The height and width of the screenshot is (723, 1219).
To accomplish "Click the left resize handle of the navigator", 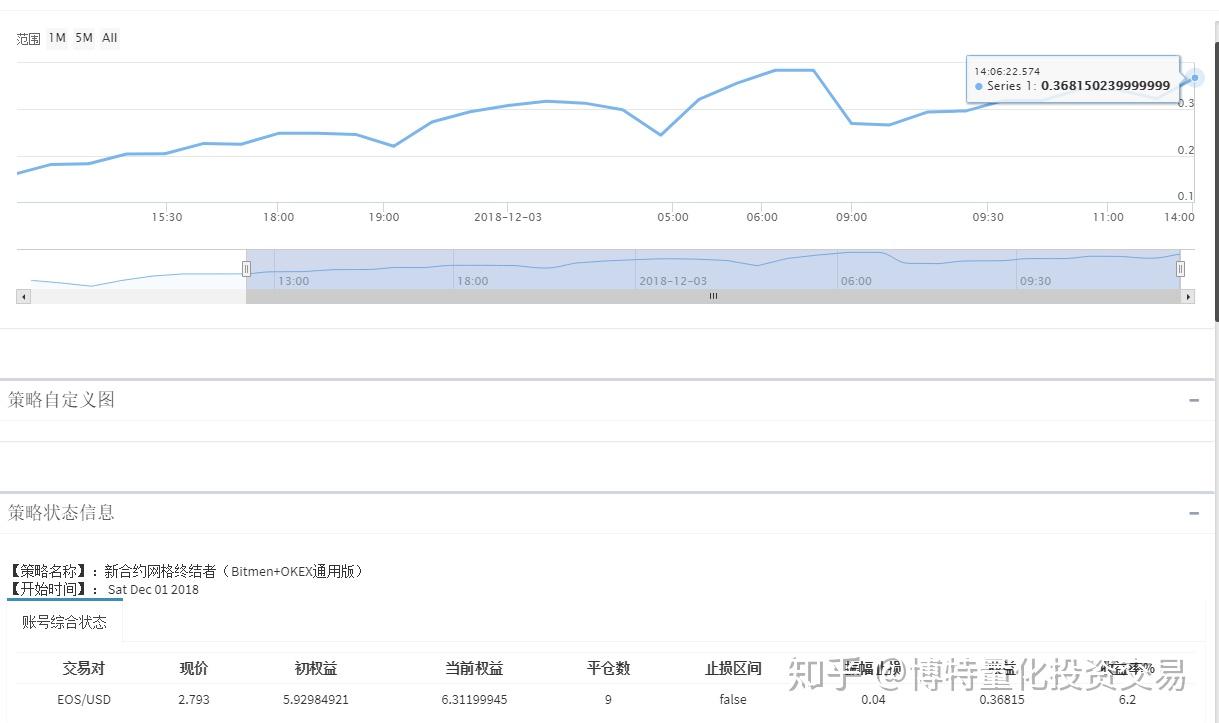I will click(247, 268).
